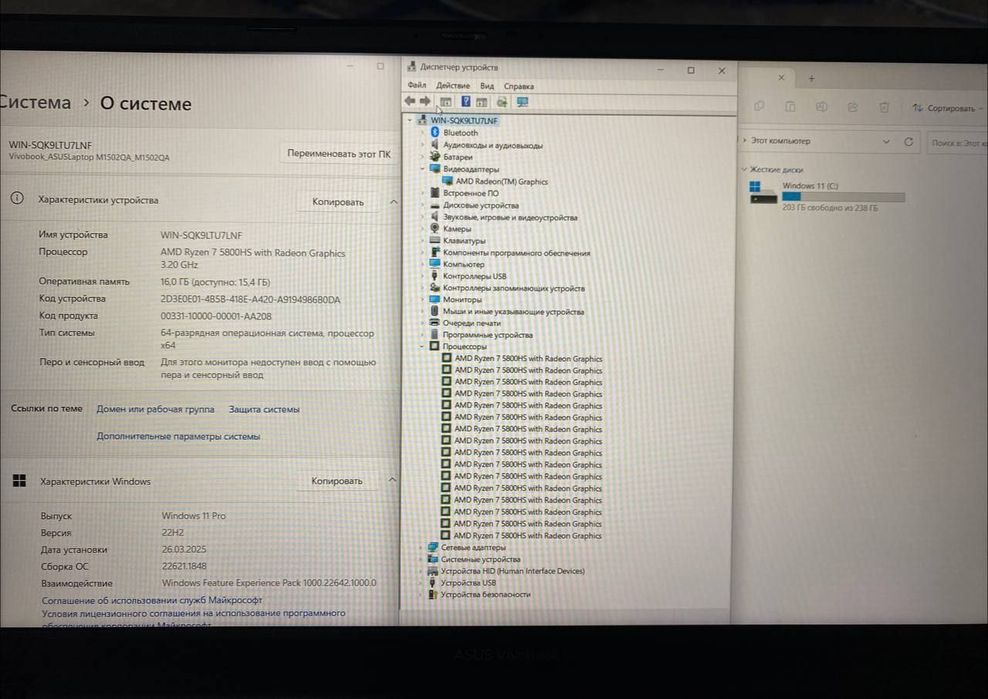Viewport: 988px width, 699px height.
Task: Click Переименовать этот ПК button
Action: (339, 153)
